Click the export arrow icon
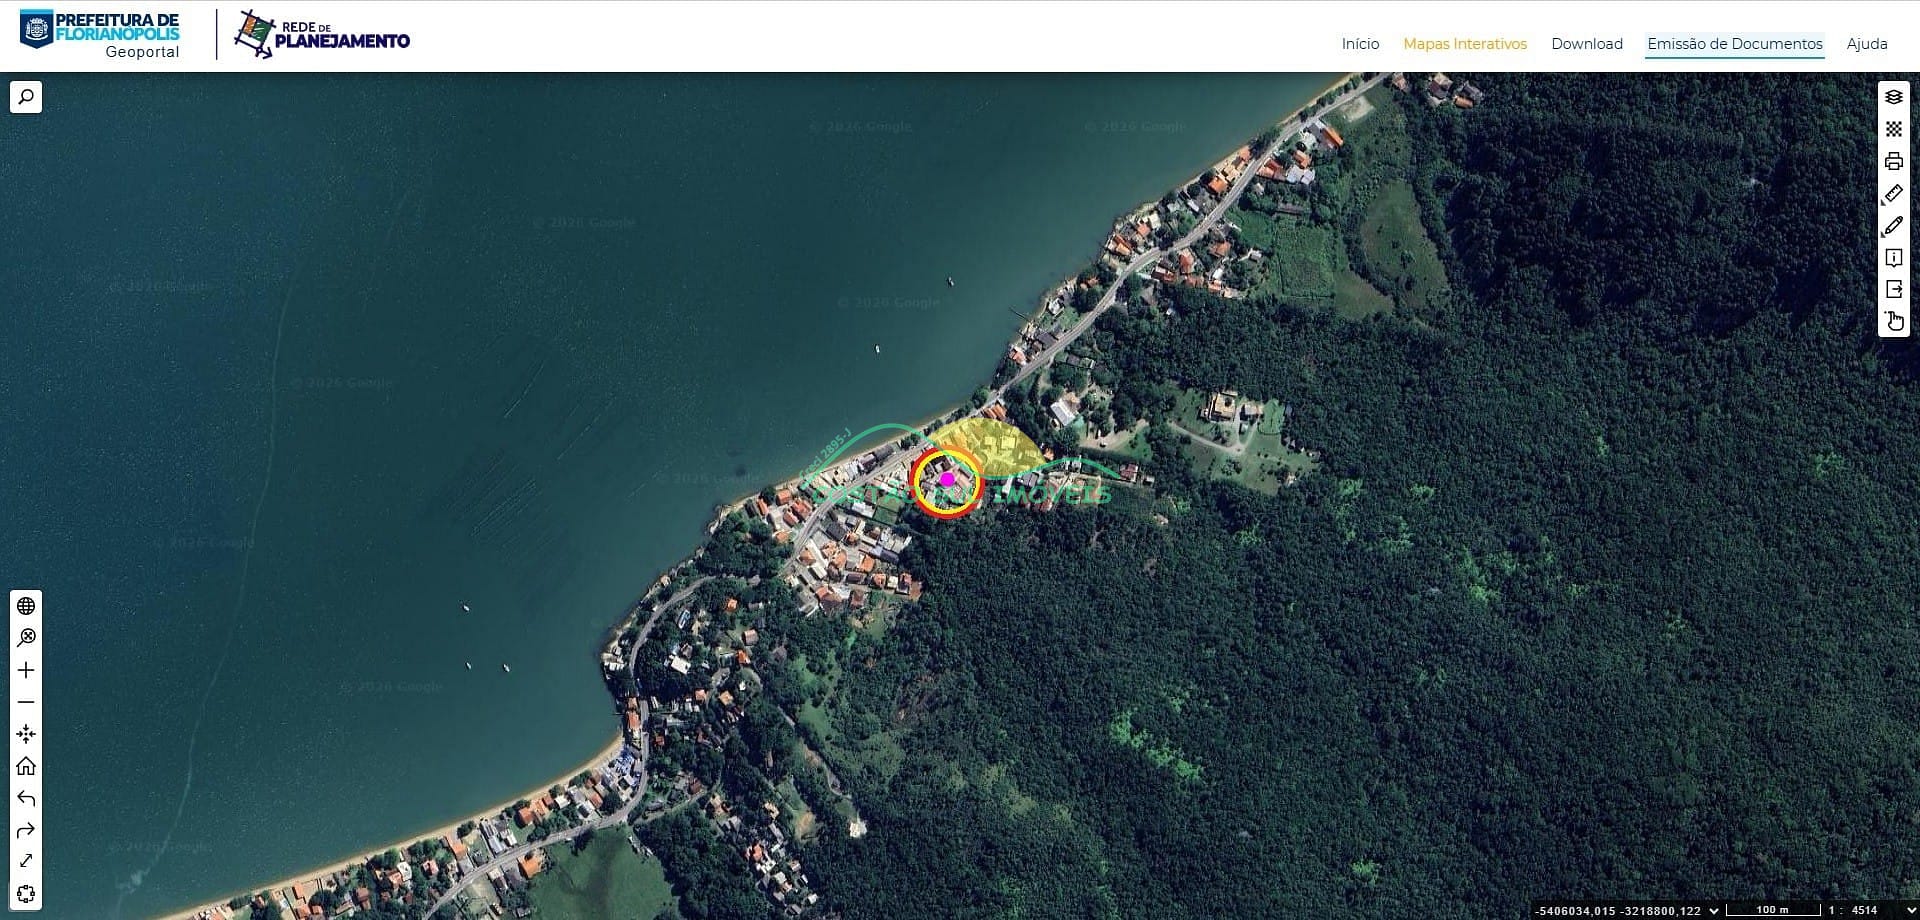The image size is (1920, 920). 1893,290
